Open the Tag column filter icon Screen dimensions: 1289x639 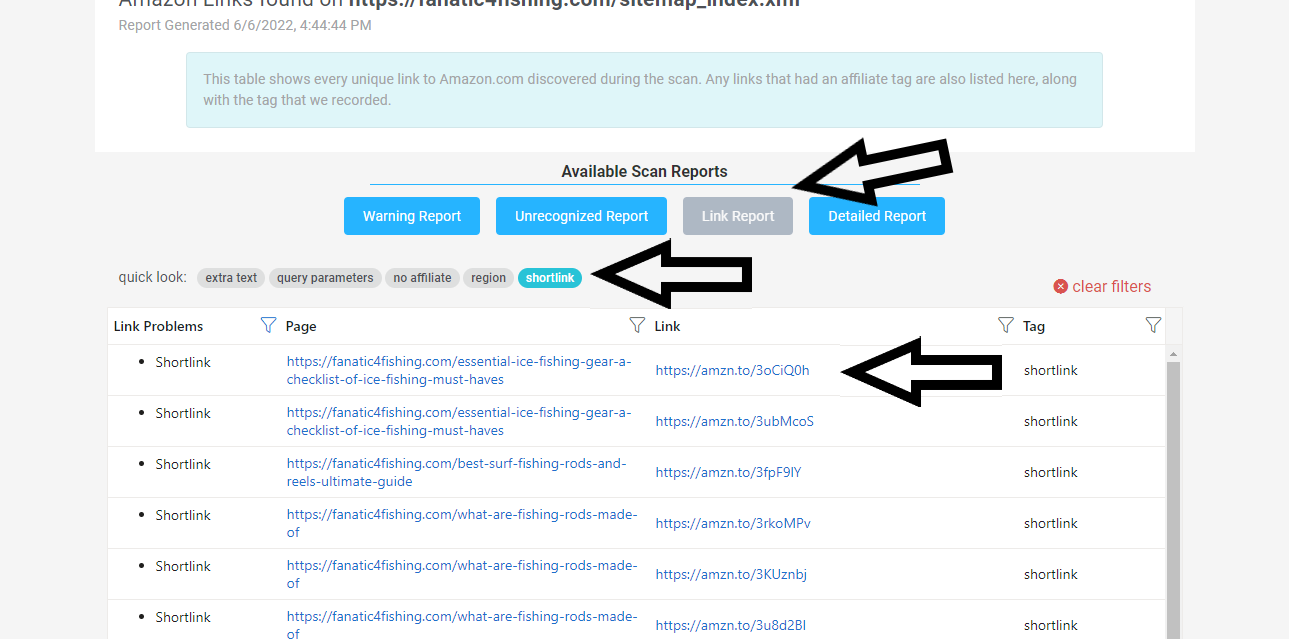pyautogui.click(x=1153, y=325)
